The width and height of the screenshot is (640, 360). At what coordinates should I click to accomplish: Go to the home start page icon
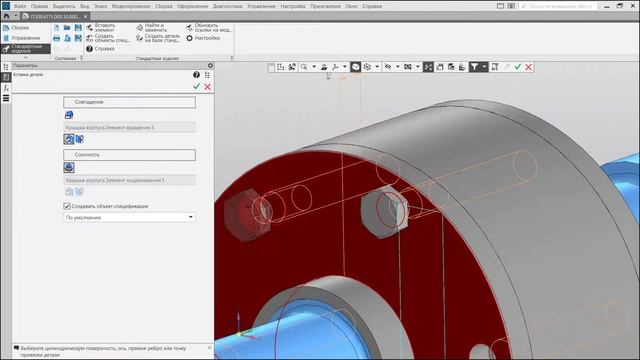(x=6, y=16)
